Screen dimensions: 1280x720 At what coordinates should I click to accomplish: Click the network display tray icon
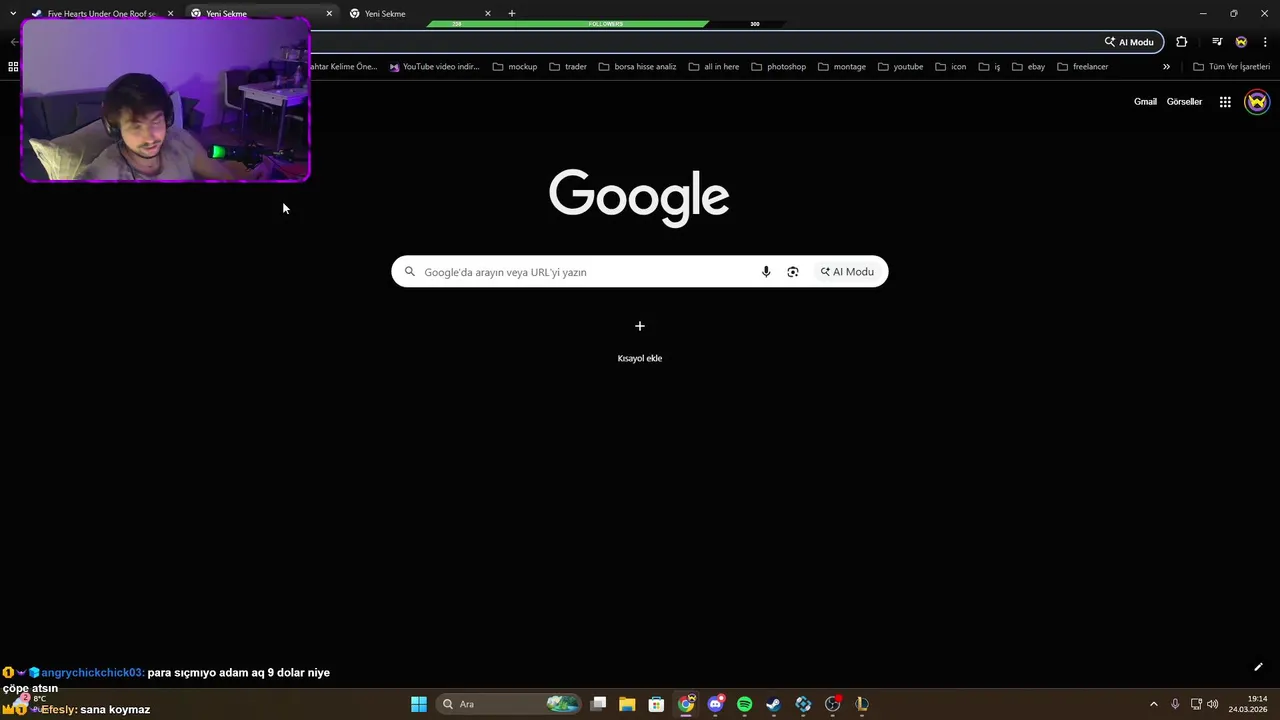tap(1196, 704)
